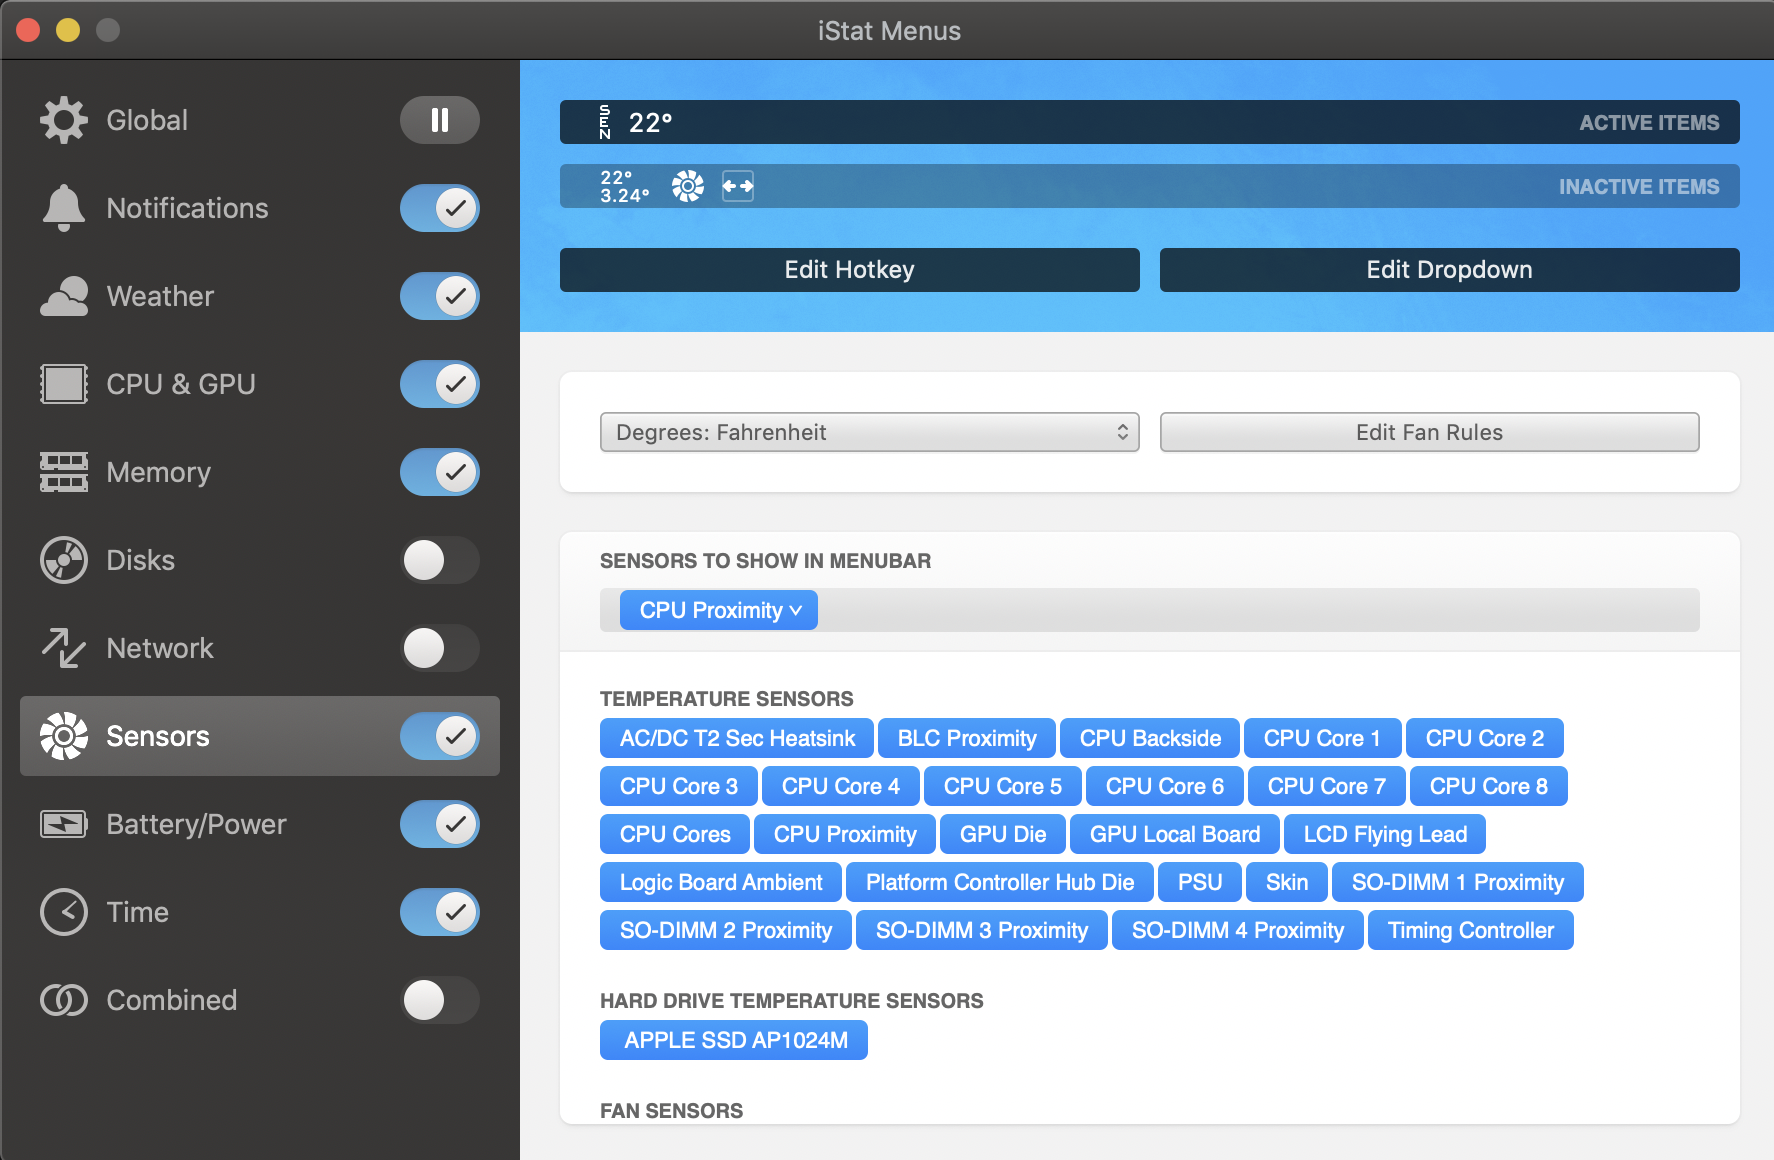Screen dimensions: 1774x1160
Task: Select the APPLE SSD AP1024M drive sensor
Action: click(x=734, y=1040)
